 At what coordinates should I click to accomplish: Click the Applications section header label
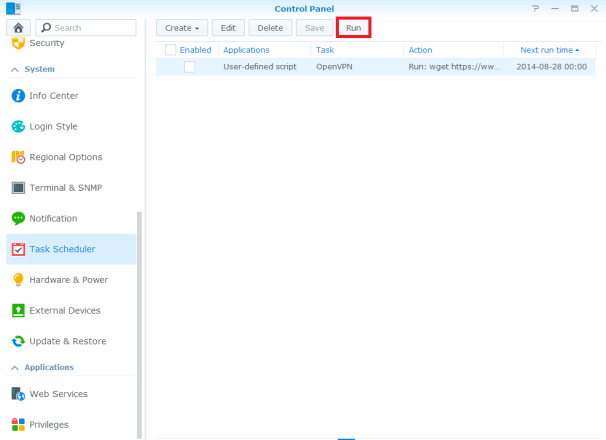[49, 367]
